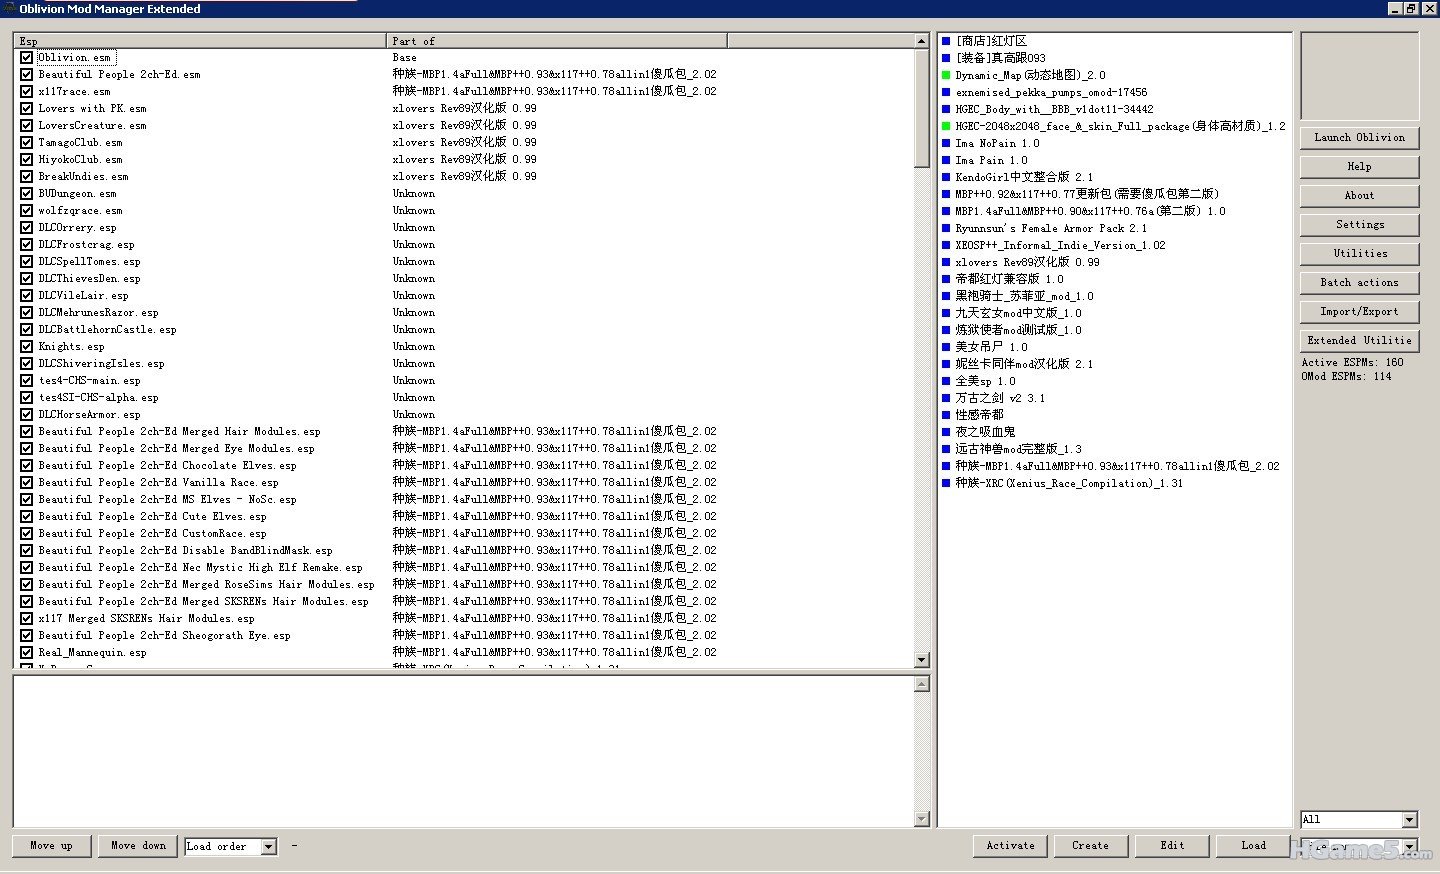Click plugin list scrollbar down arrow

[x=922, y=660]
